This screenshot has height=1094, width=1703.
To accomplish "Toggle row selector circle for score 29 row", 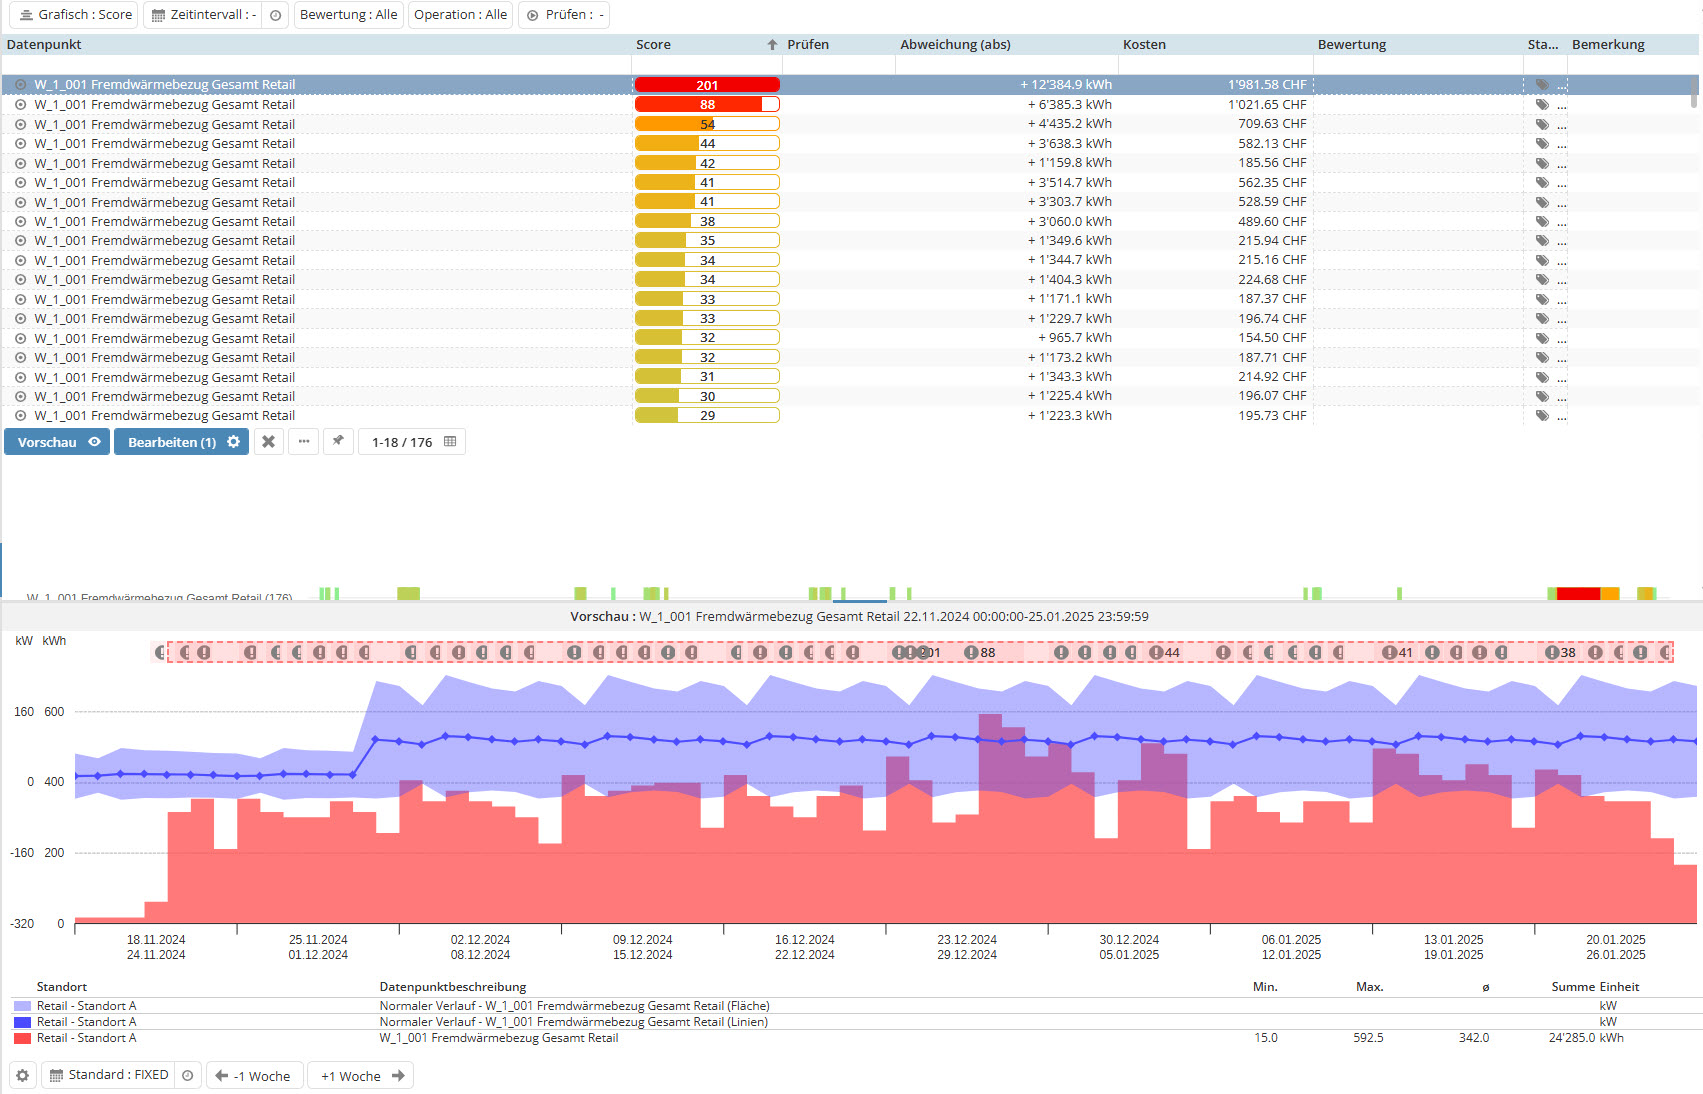I will [20, 416].
